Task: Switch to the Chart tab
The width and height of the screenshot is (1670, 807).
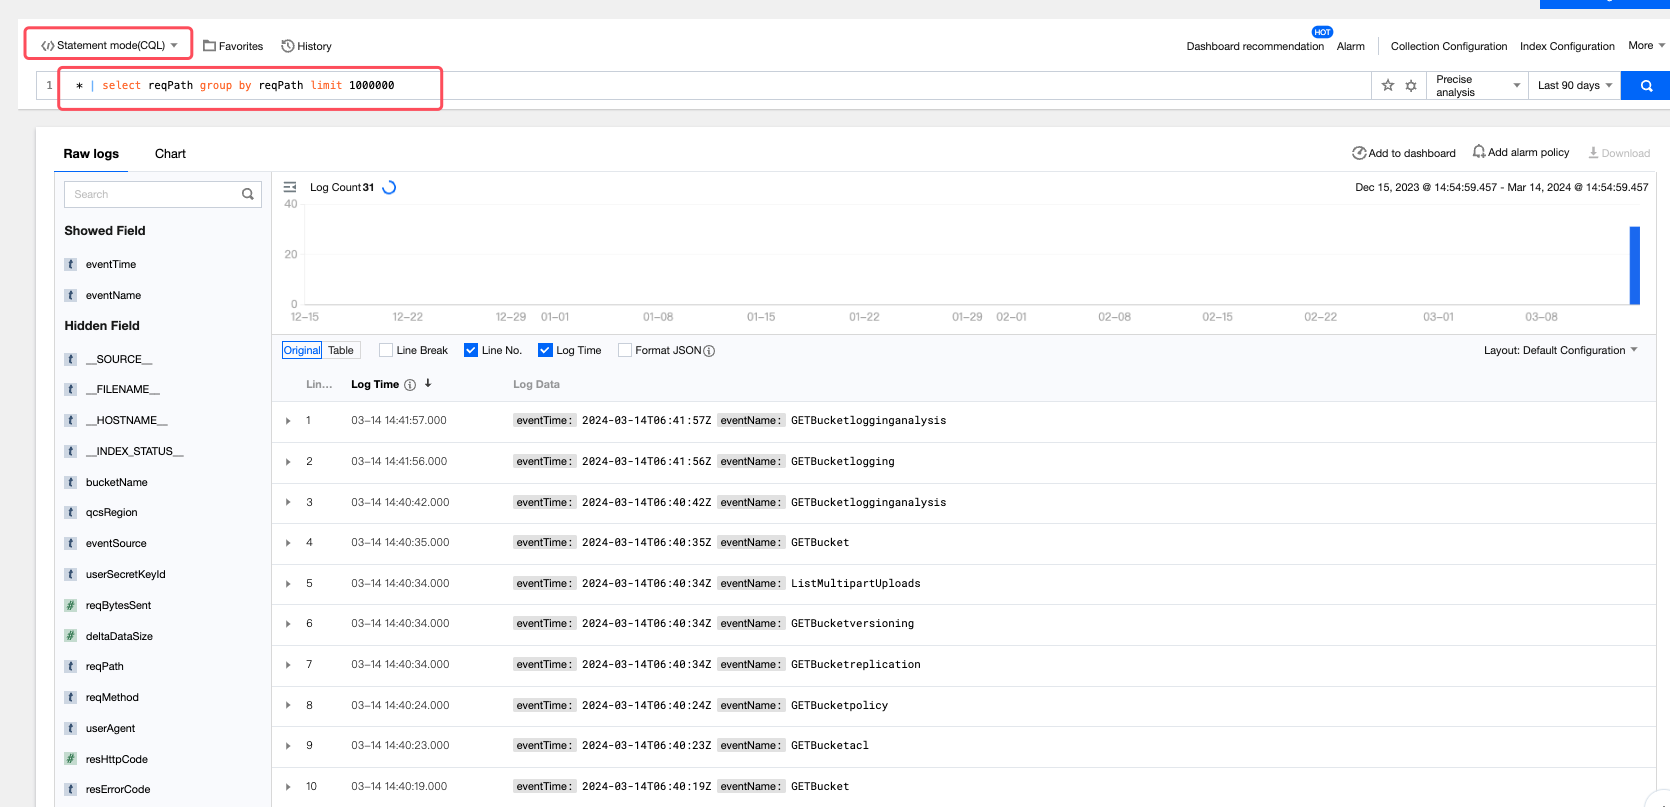Action: click(x=170, y=154)
